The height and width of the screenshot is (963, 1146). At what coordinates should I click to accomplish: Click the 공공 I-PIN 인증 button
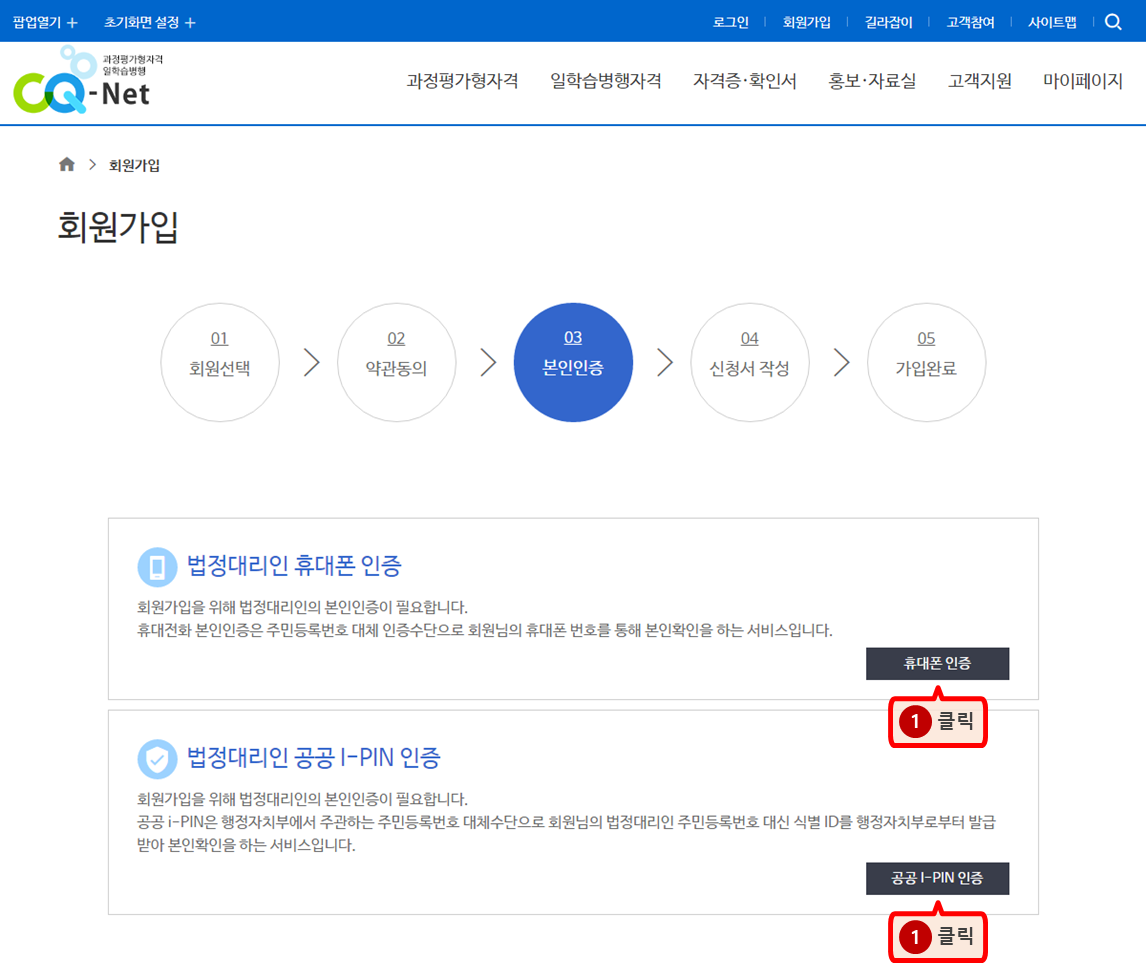[x=938, y=878]
